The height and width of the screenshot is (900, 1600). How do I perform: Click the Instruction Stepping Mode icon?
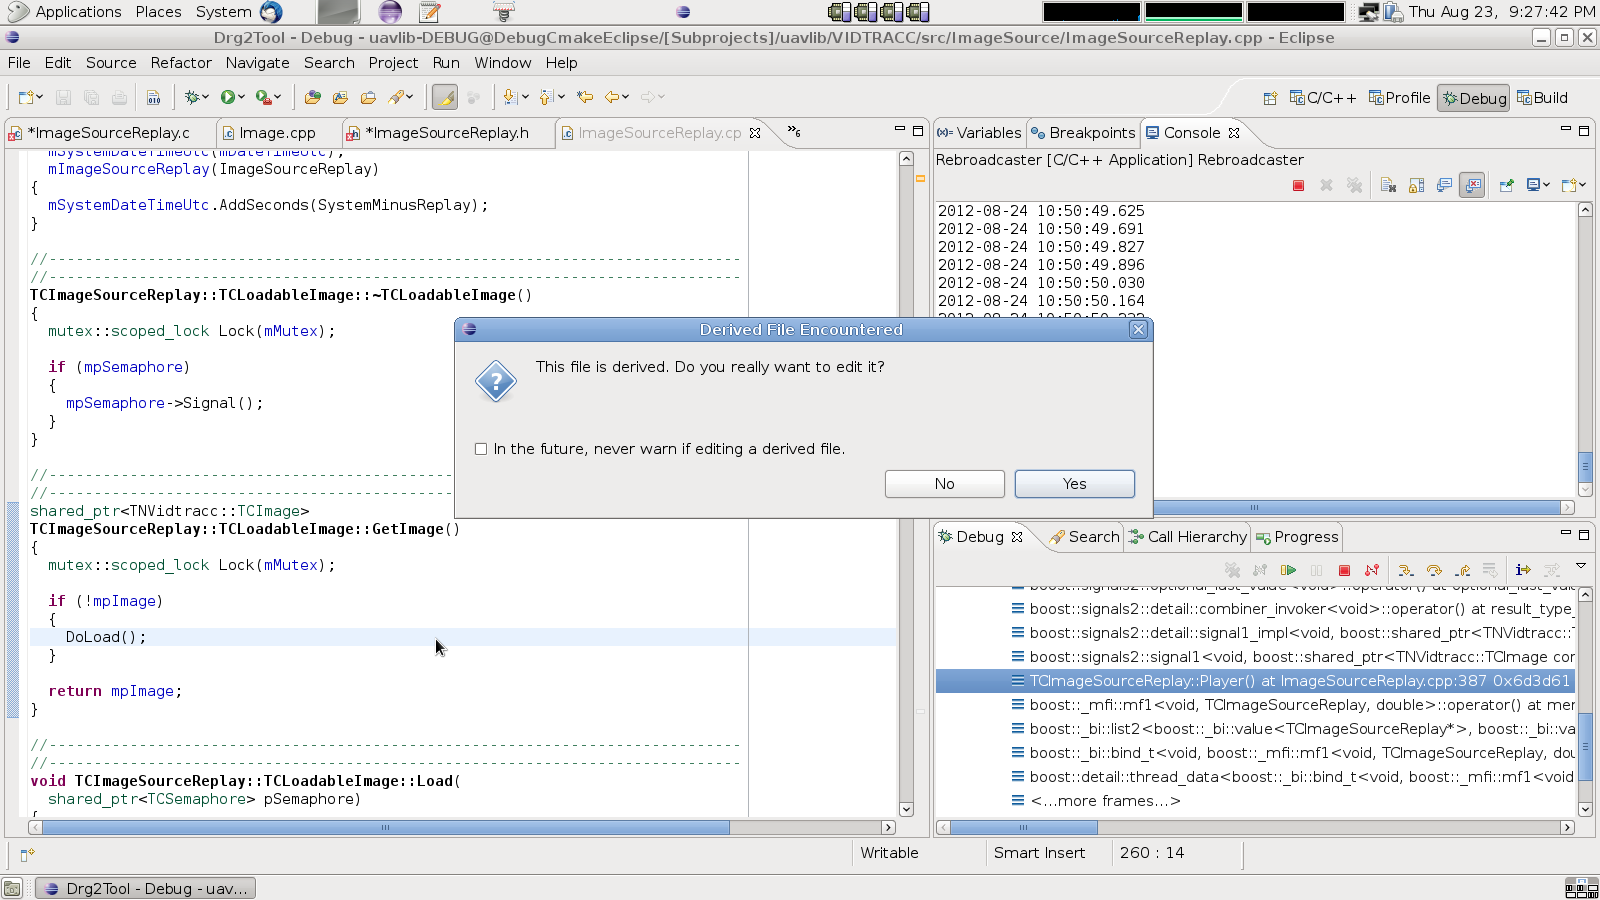[x=1522, y=570]
